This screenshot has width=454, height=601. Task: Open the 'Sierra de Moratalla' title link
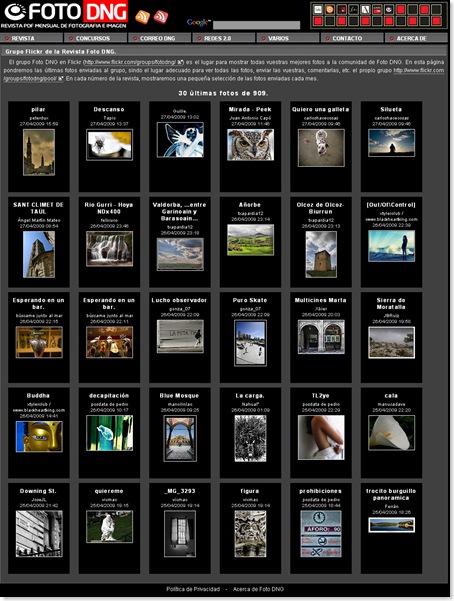tap(391, 304)
